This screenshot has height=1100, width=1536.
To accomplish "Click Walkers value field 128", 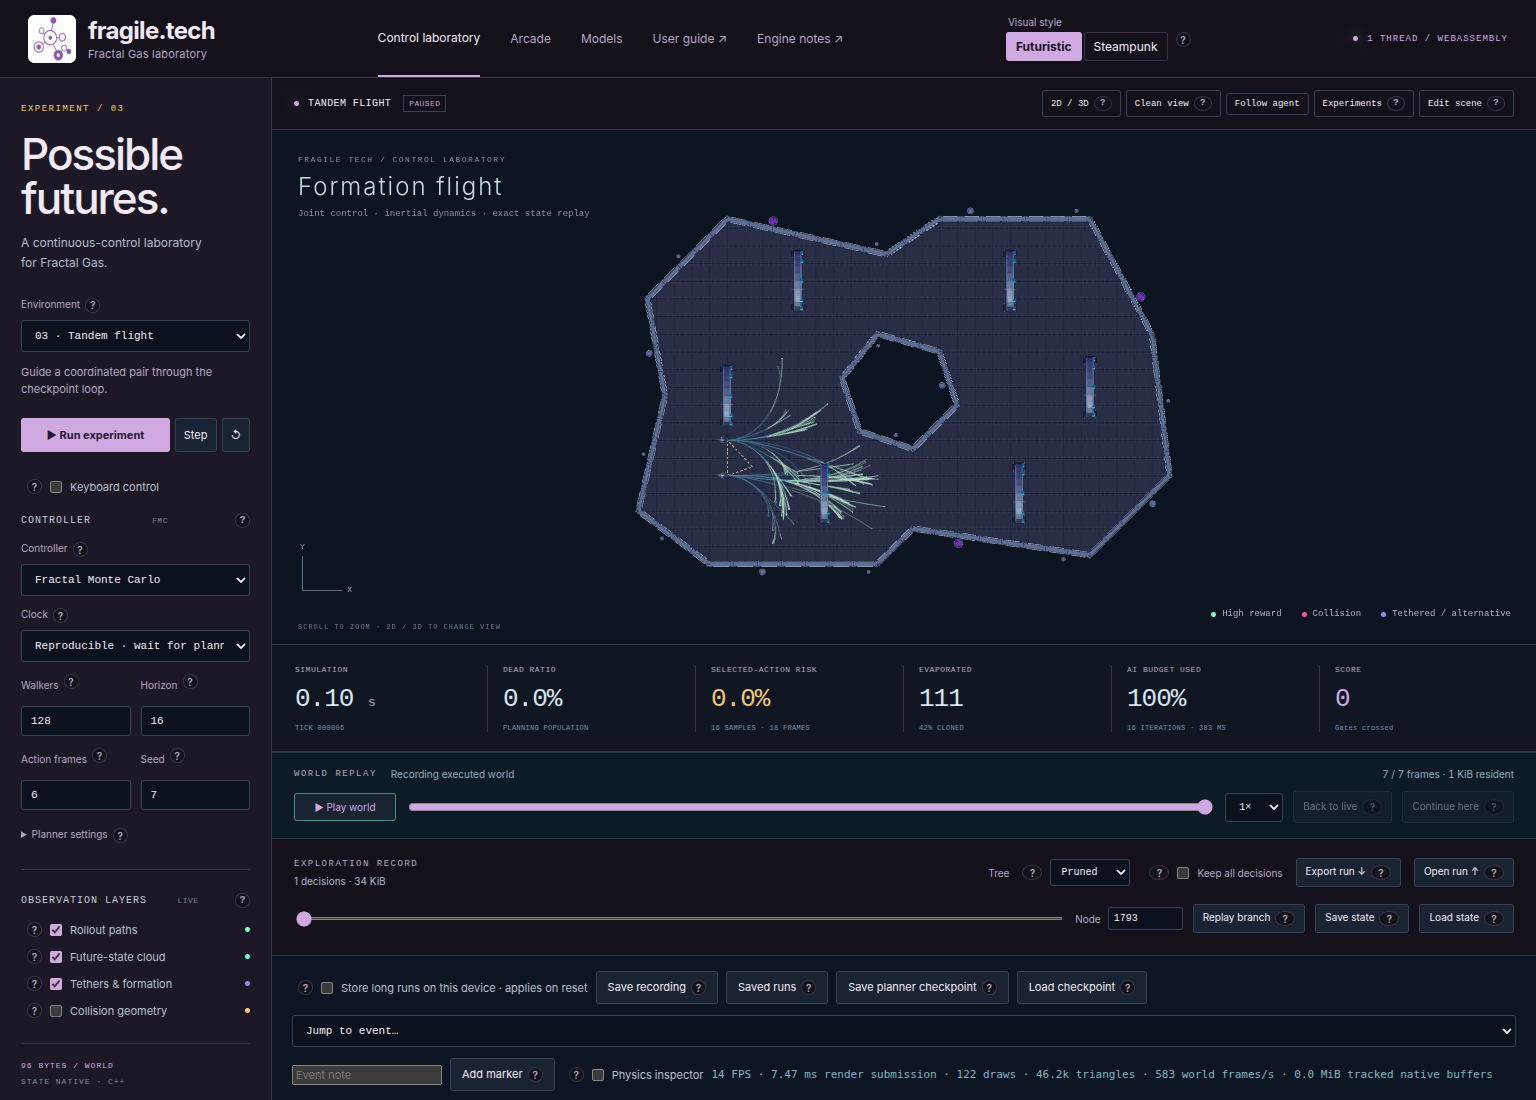I will [76, 721].
